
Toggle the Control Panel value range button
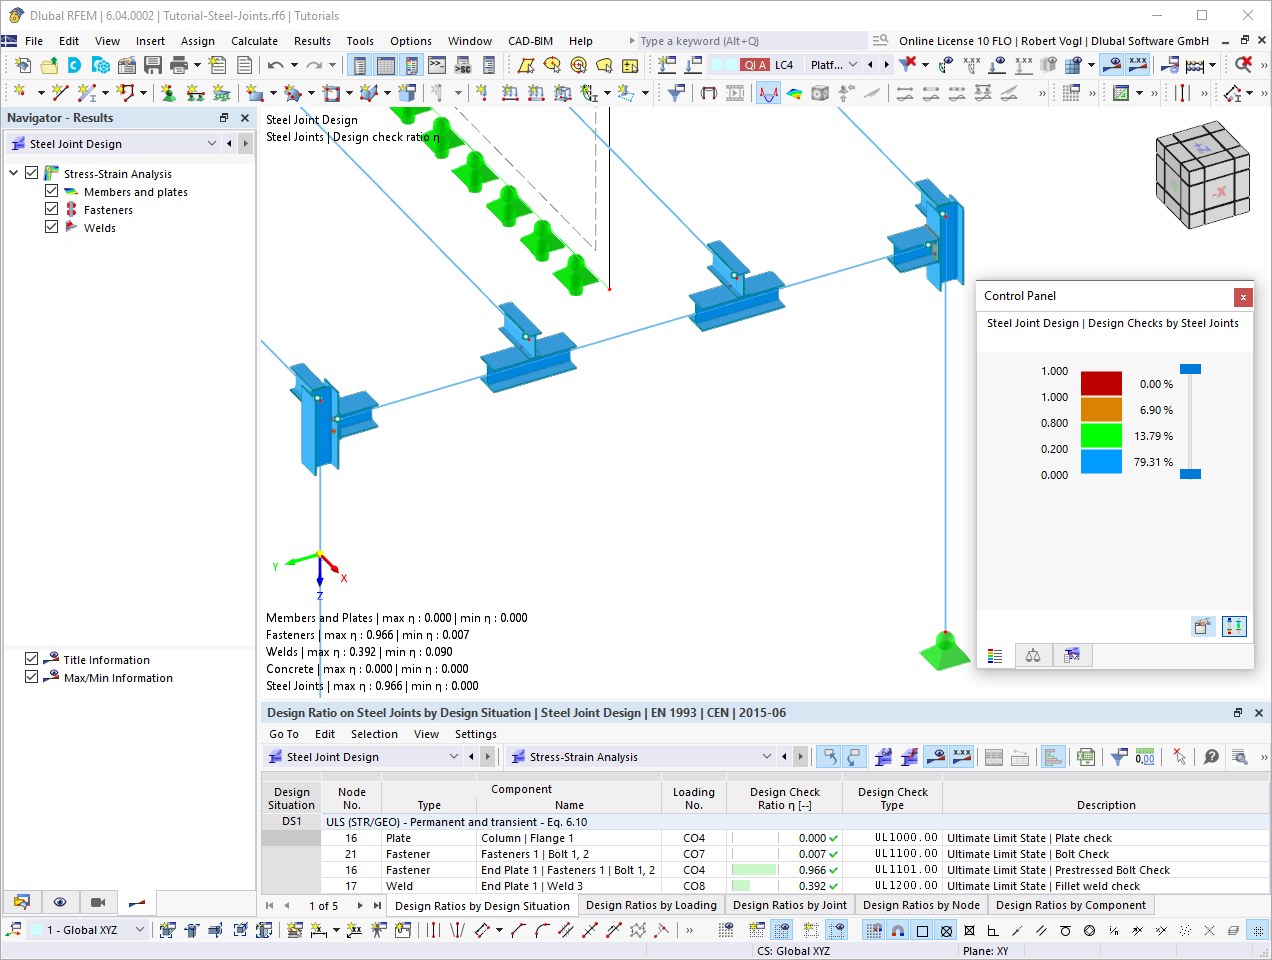tap(1234, 626)
